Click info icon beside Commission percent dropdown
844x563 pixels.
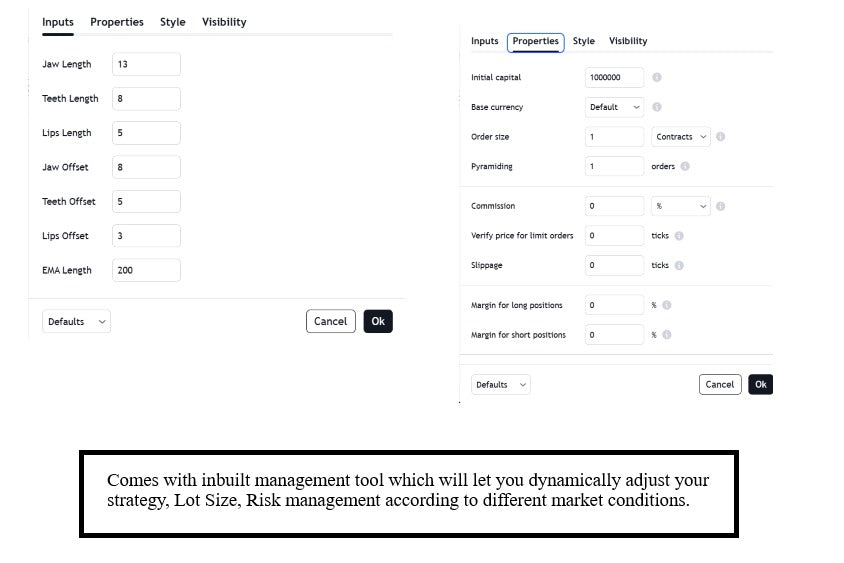(720, 206)
